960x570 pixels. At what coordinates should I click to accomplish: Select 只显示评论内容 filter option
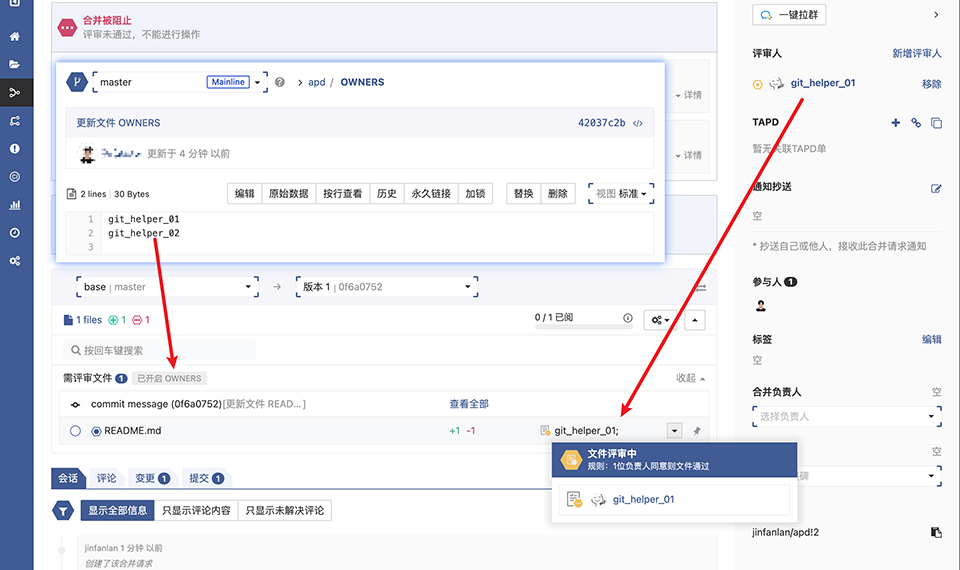(196, 511)
